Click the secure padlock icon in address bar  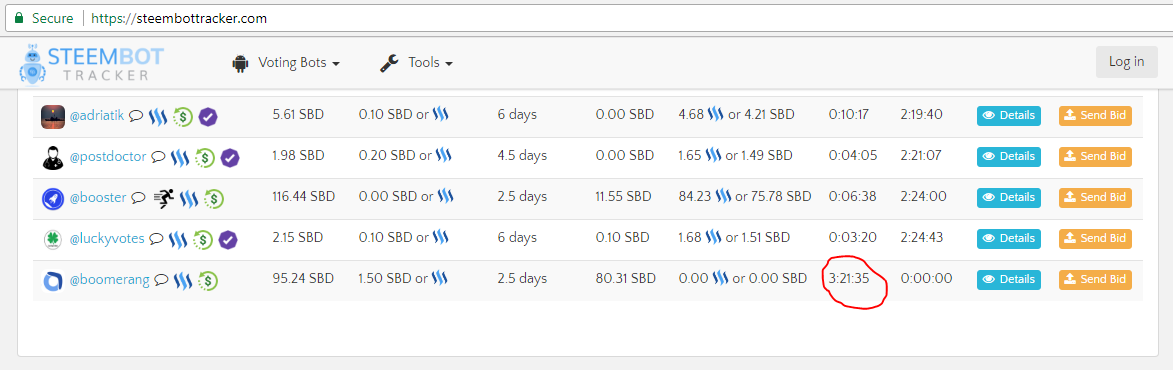(x=19, y=18)
